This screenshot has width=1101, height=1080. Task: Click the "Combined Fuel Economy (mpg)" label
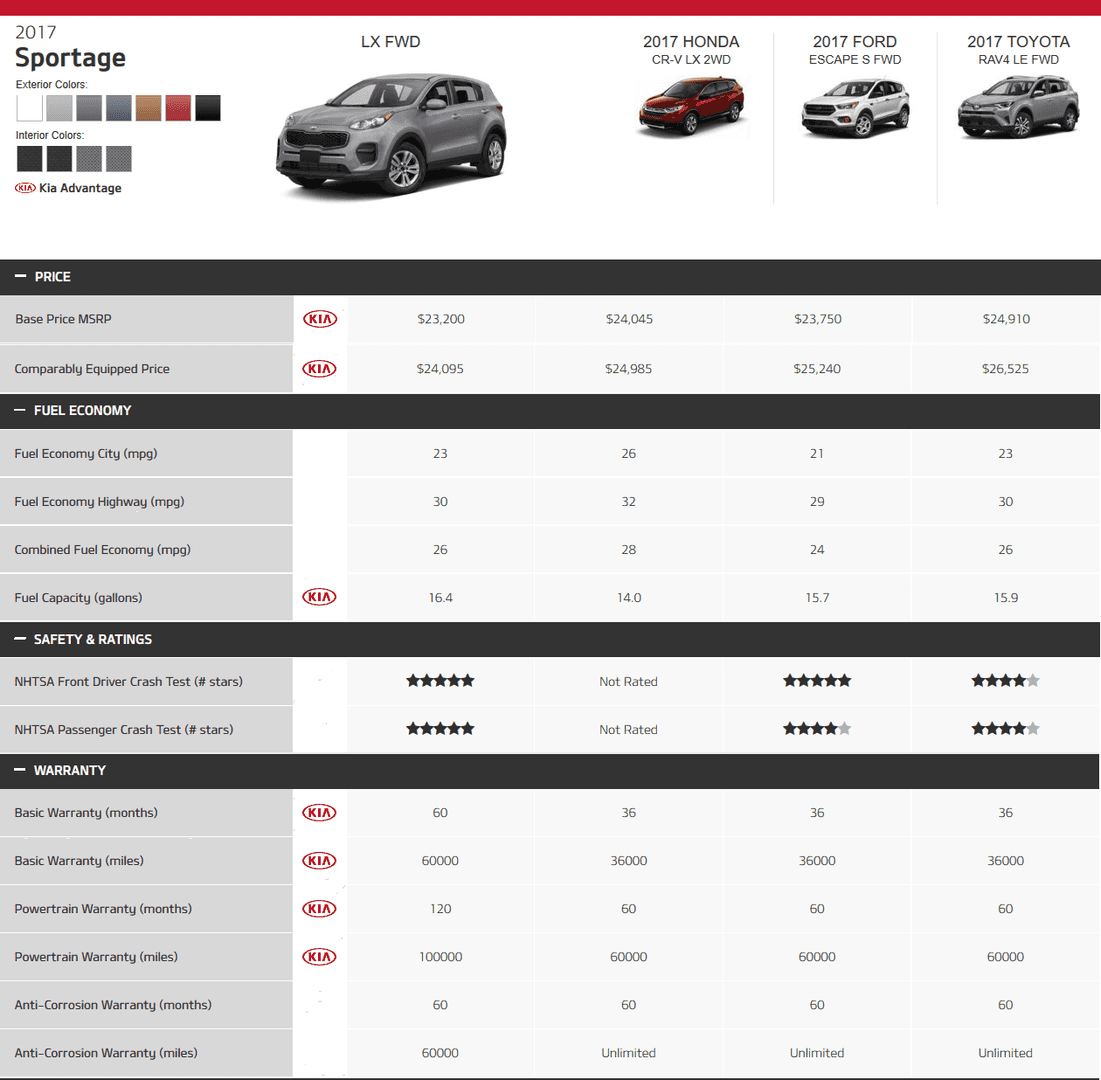103,550
